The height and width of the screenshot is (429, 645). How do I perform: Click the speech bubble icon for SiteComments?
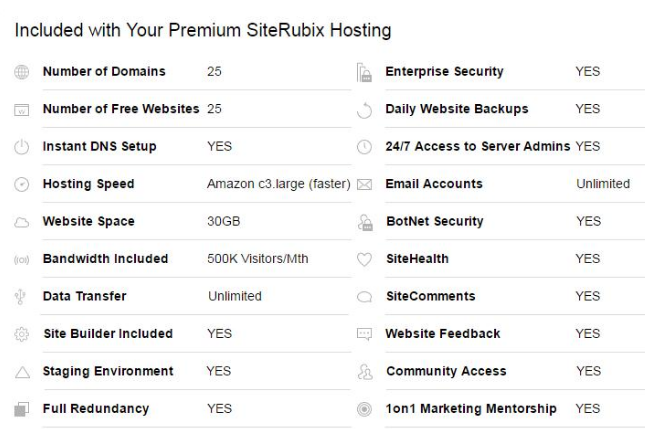[x=364, y=297]
